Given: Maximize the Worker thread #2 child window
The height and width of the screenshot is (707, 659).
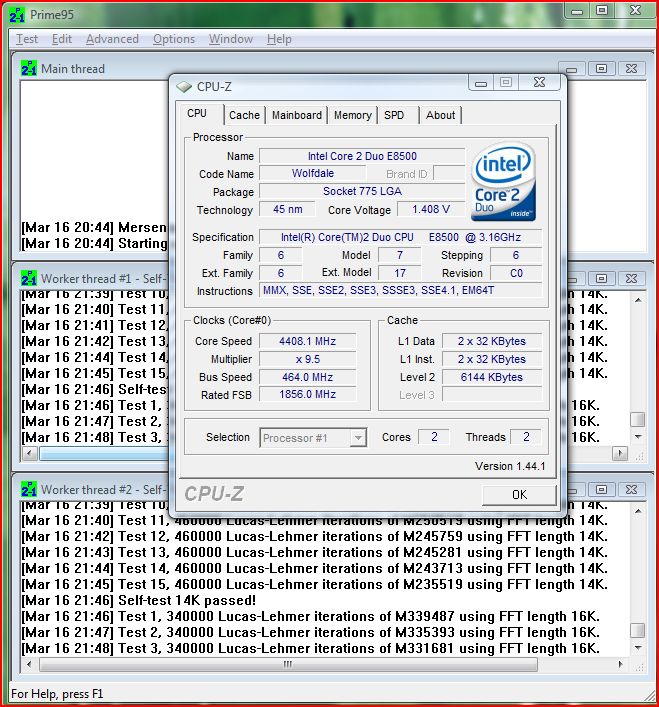Looking at the screenshot, I should (x=601, y=489).
